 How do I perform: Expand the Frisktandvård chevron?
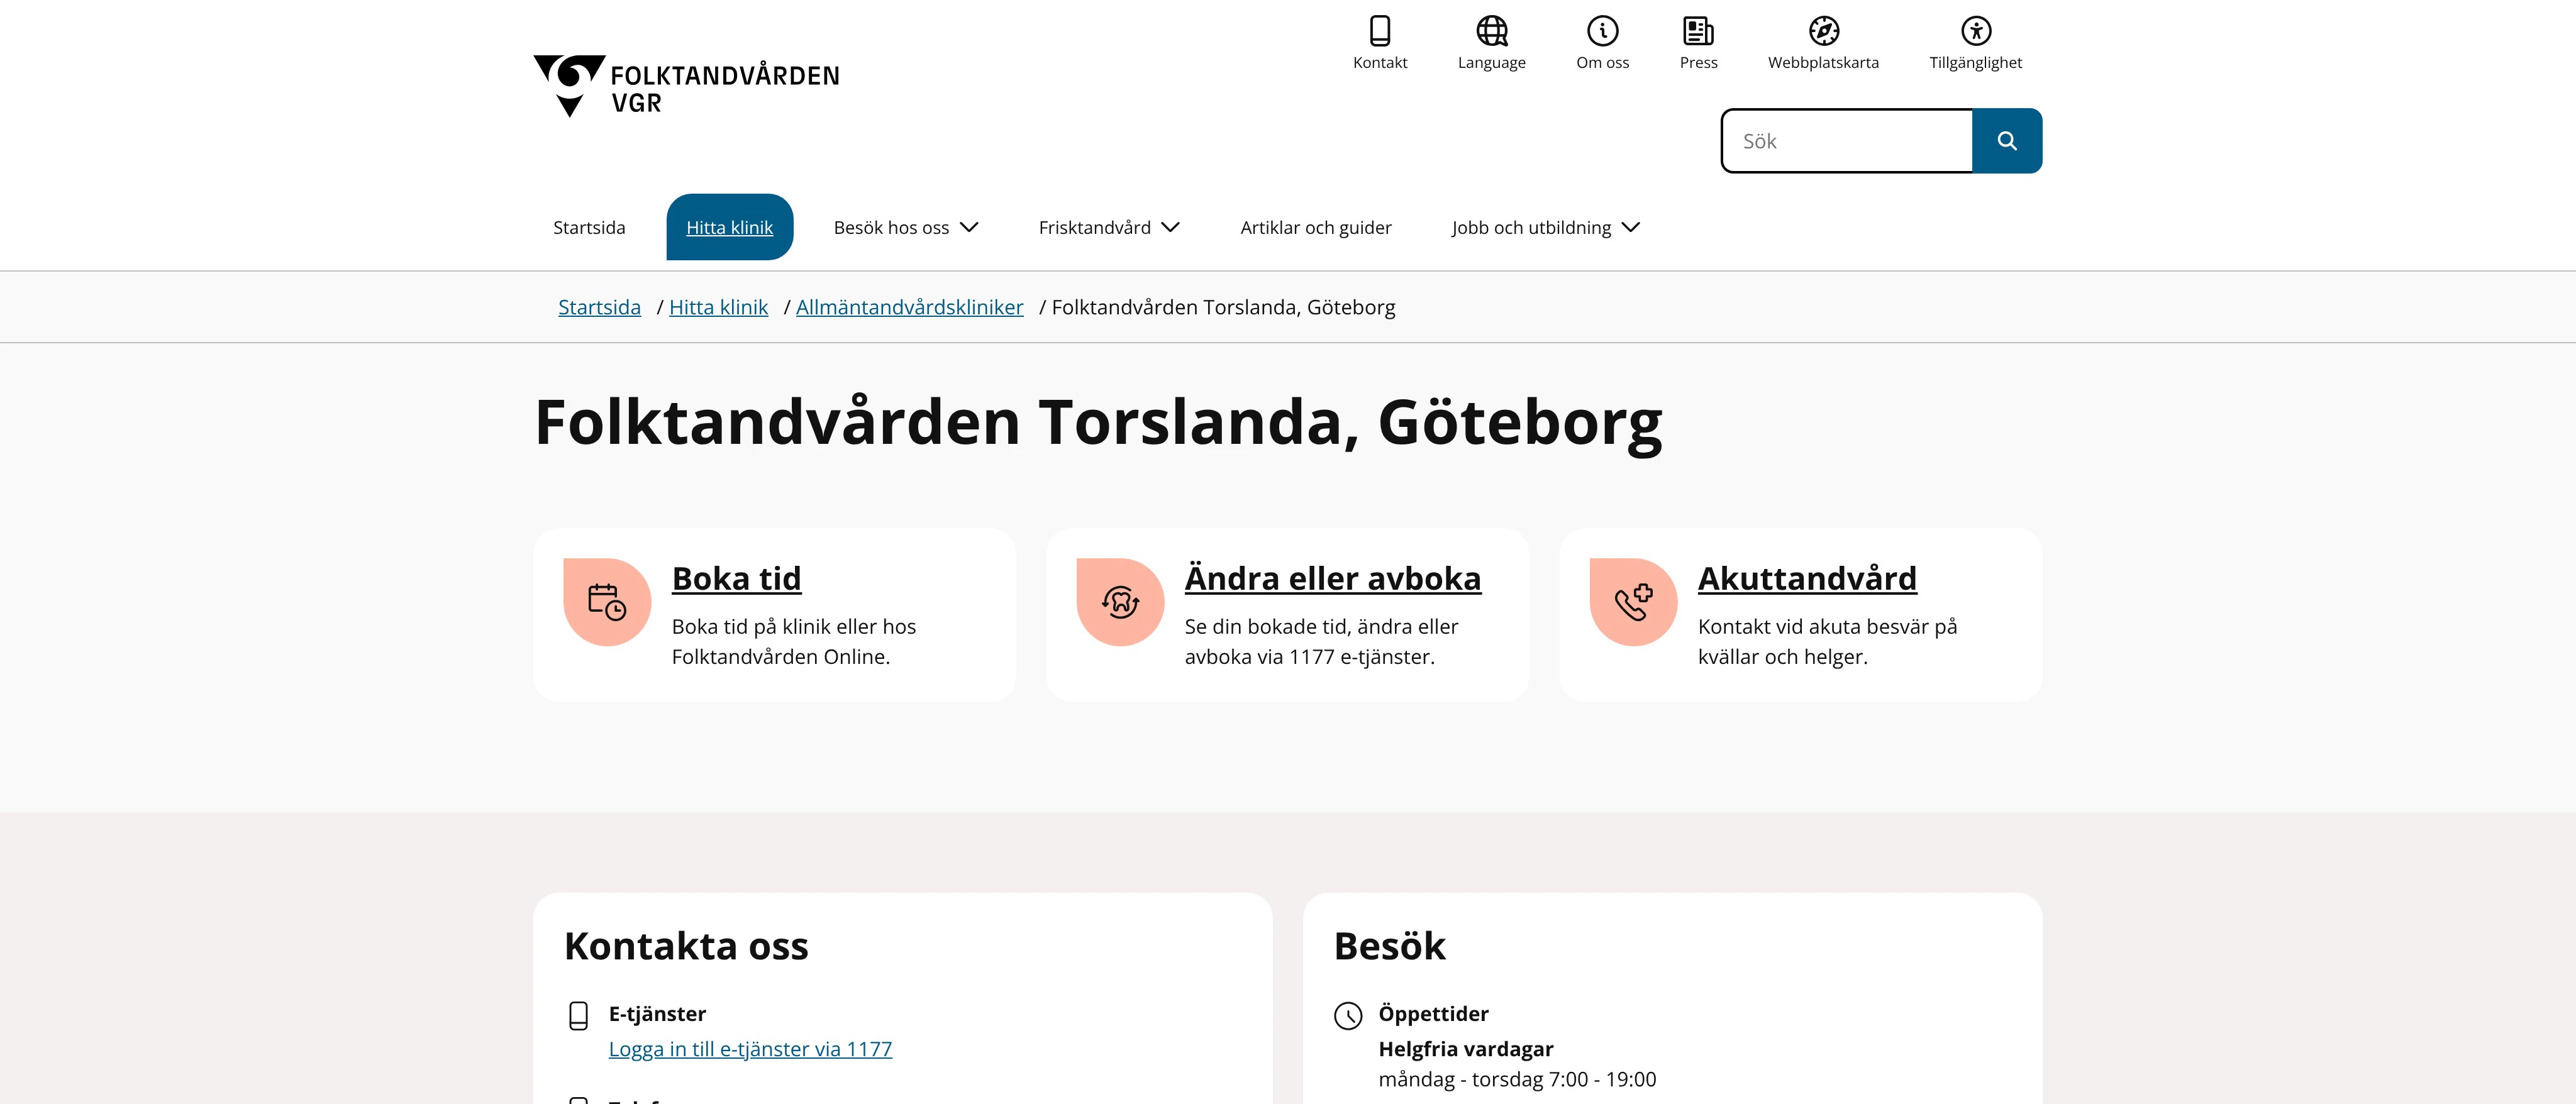pyautogui.click(x=1171, y=227)
